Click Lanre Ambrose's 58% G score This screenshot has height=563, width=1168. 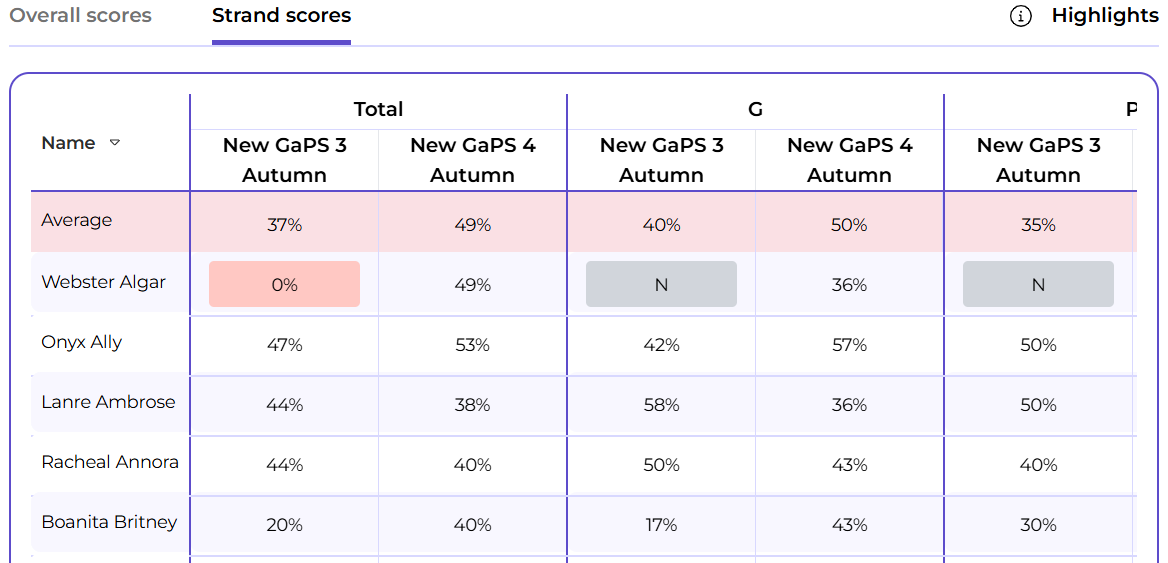coord(661,405)
